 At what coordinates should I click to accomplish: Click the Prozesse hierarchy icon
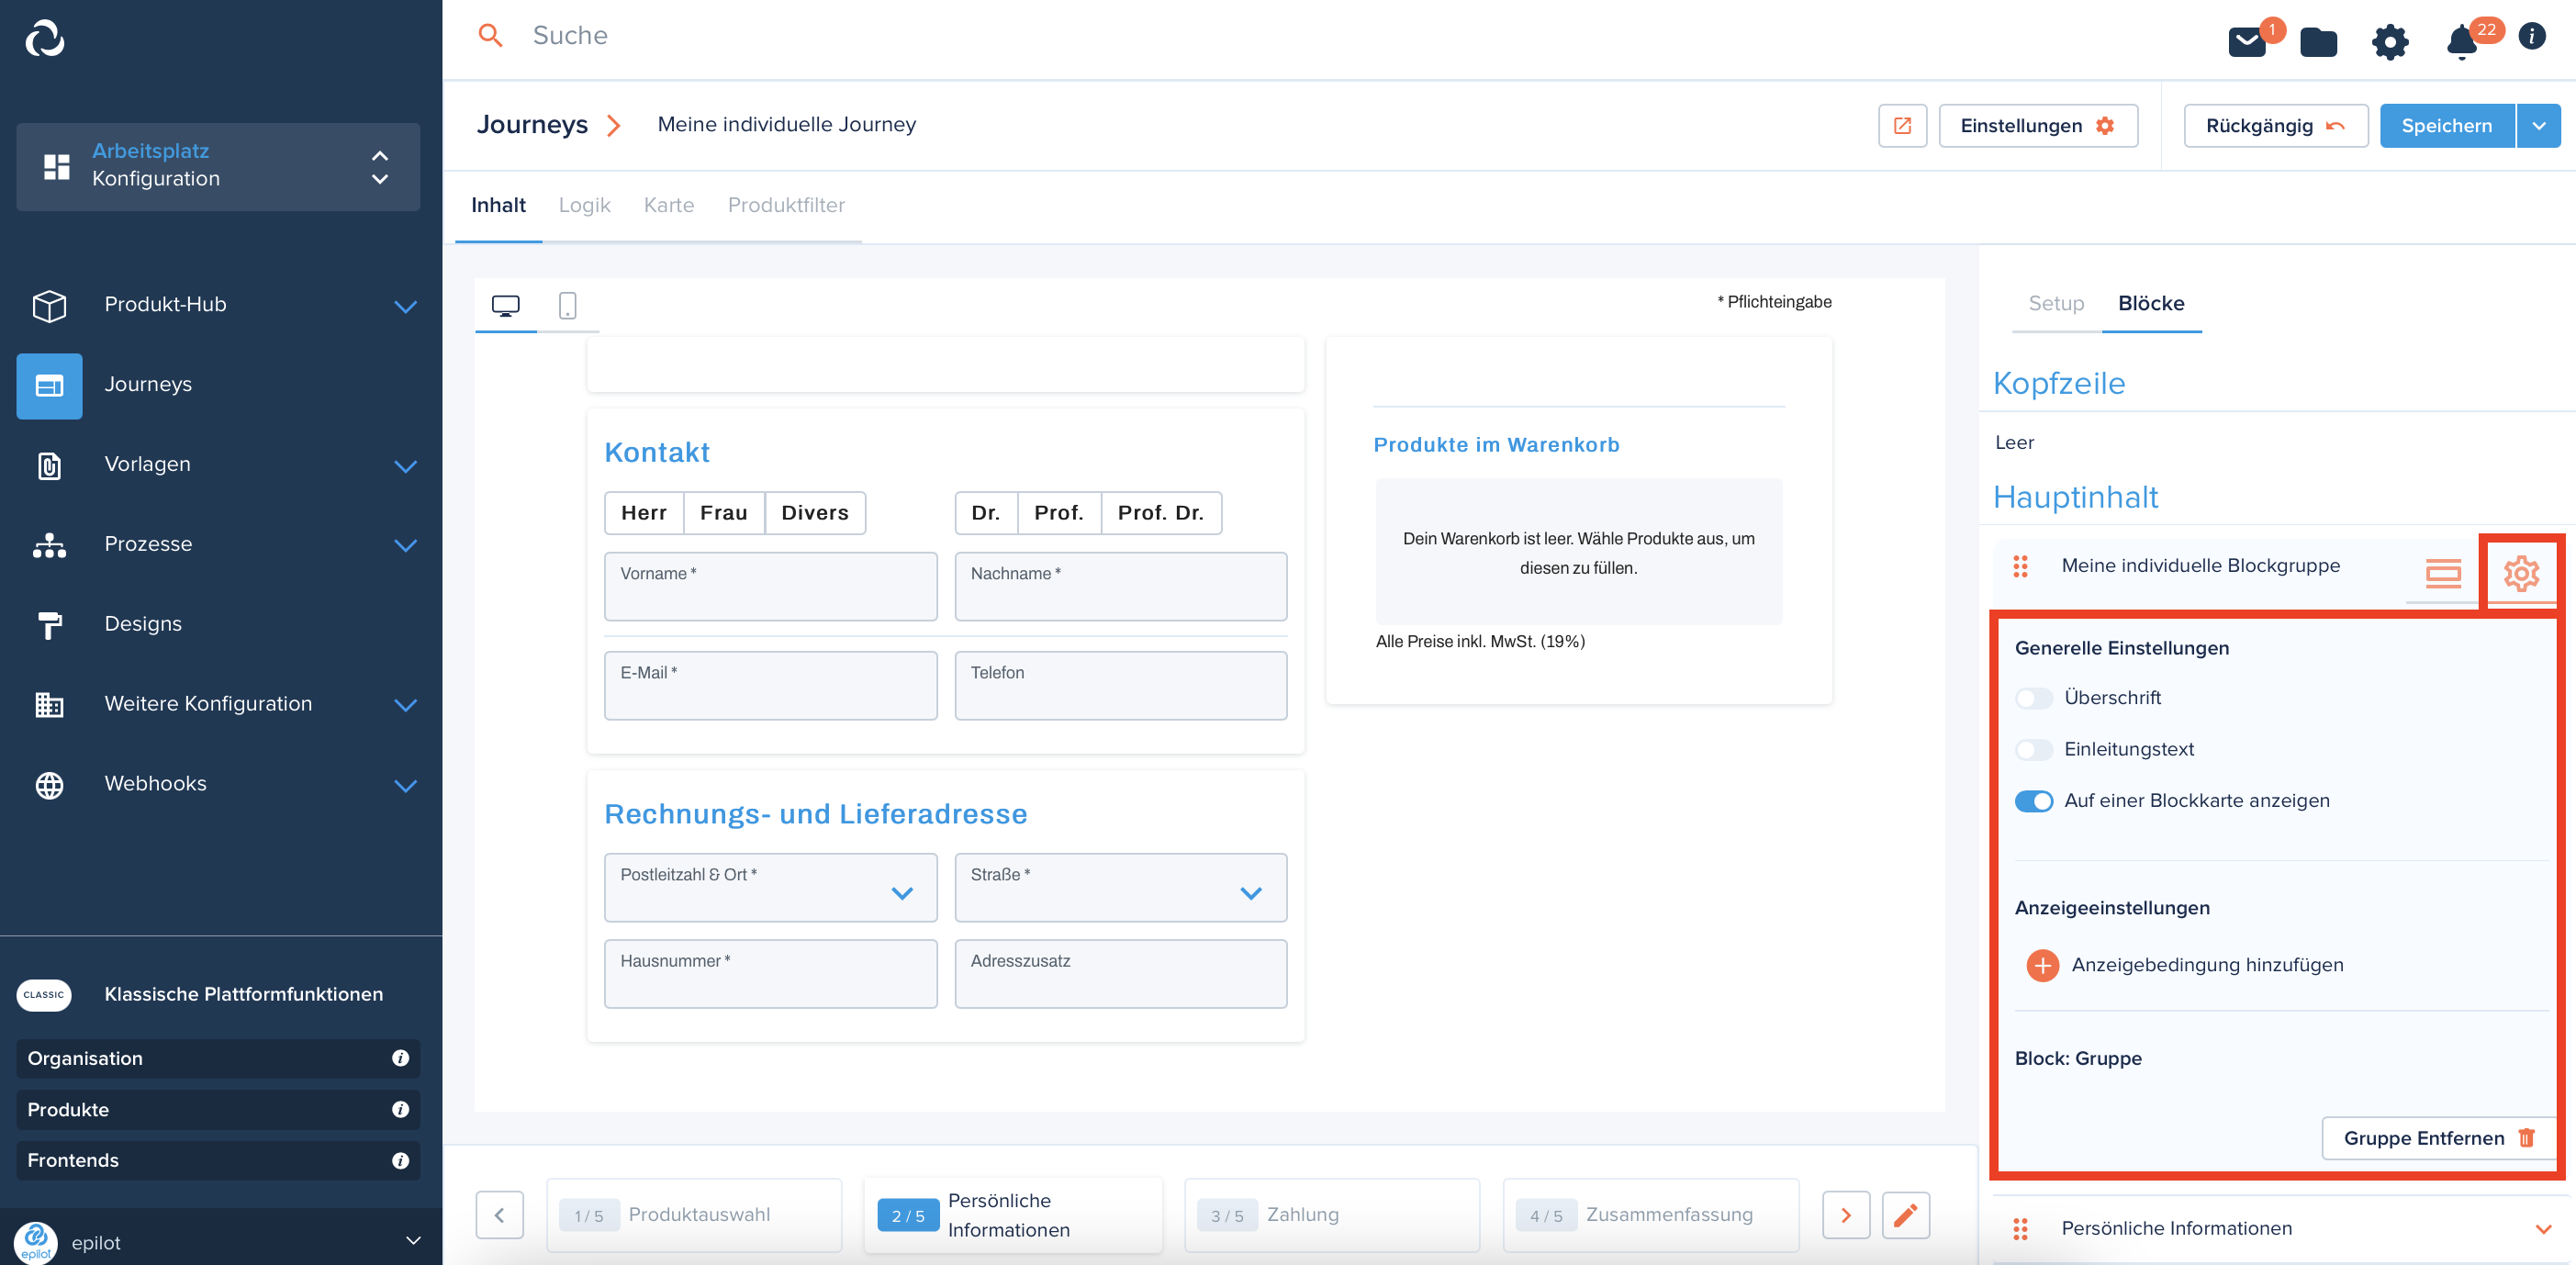point(49,545)
